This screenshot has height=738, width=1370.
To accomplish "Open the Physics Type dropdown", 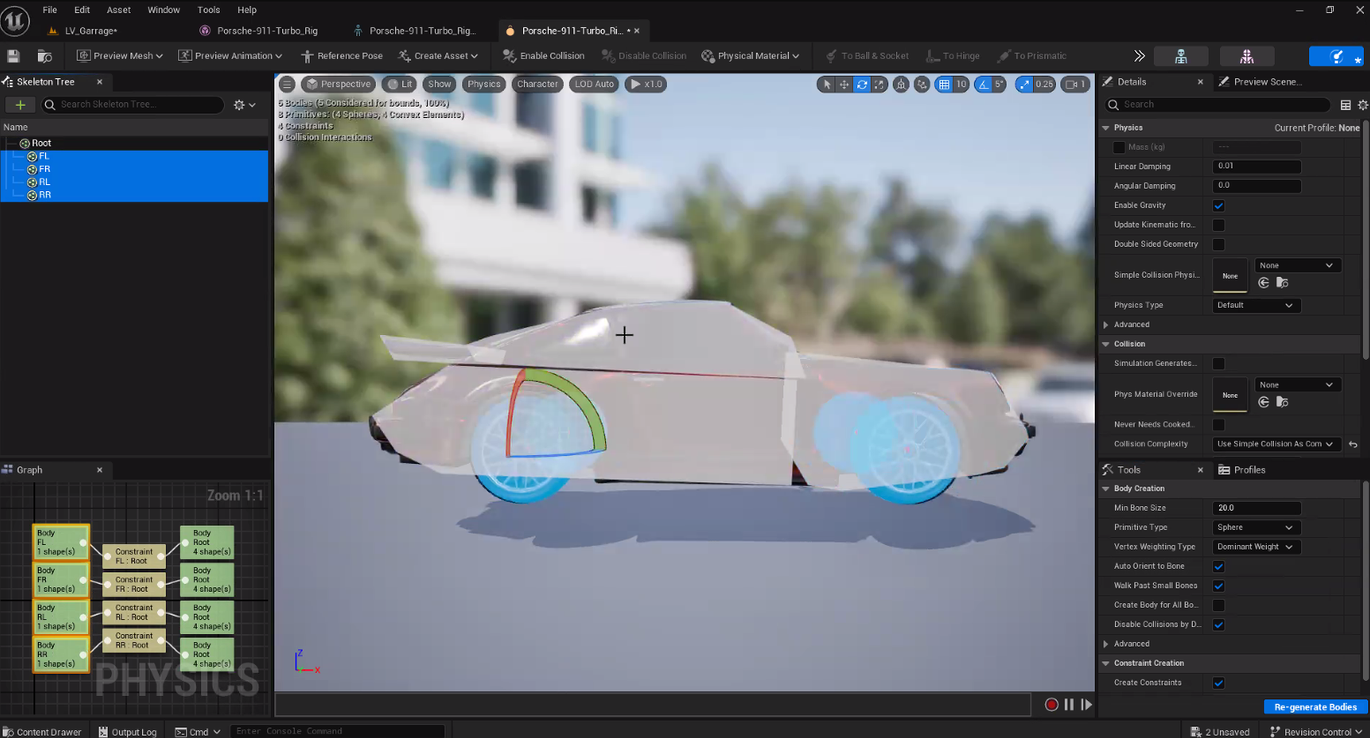I will coord(1256,305).
